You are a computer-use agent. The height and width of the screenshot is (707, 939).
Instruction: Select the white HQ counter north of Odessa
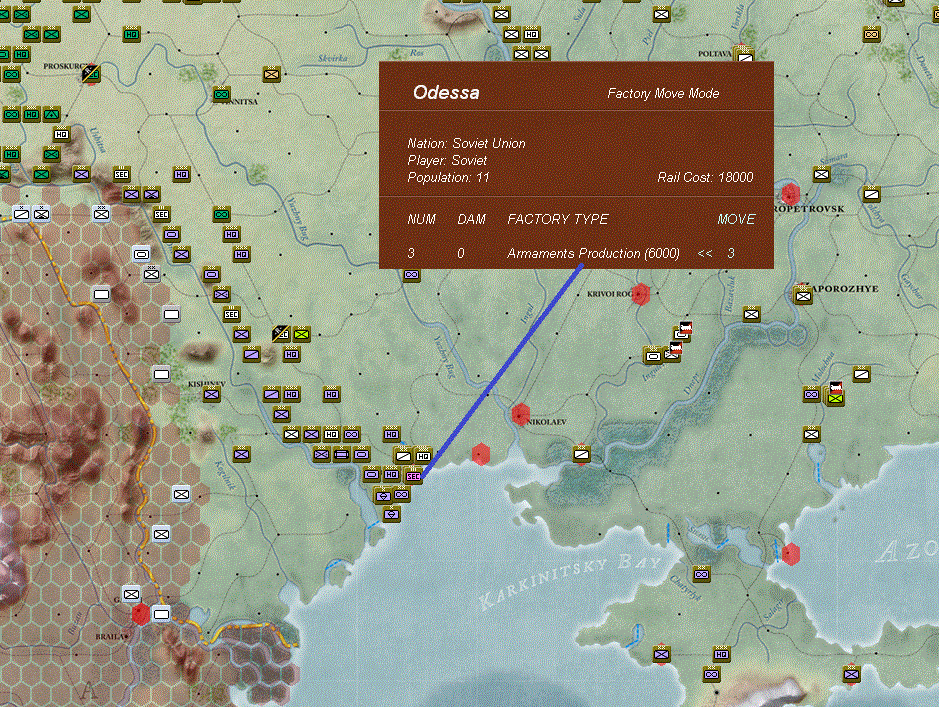pos(423,455)
